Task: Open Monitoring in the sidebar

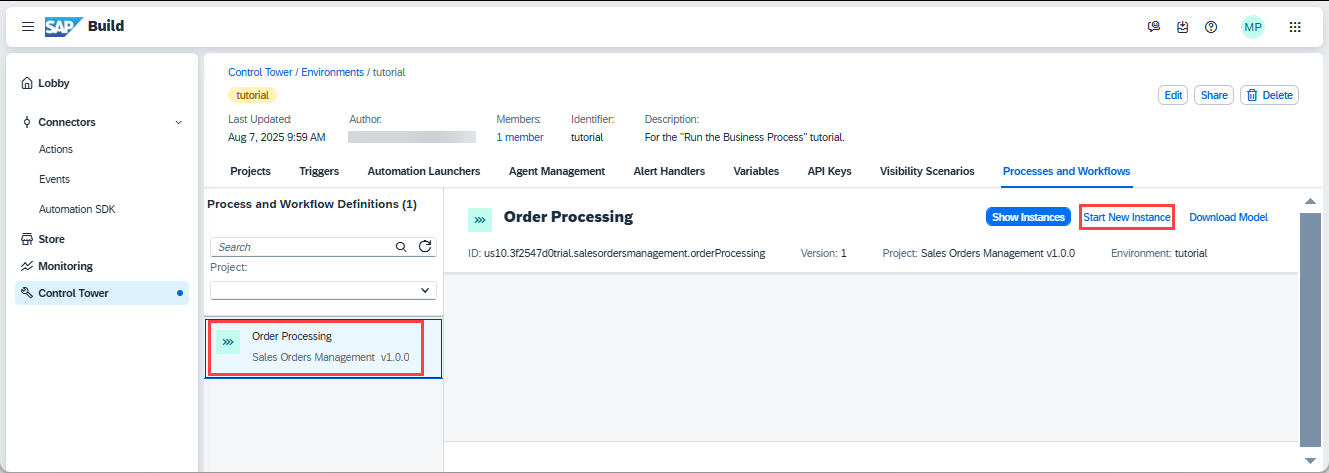Action: click(x=102, y=267)
